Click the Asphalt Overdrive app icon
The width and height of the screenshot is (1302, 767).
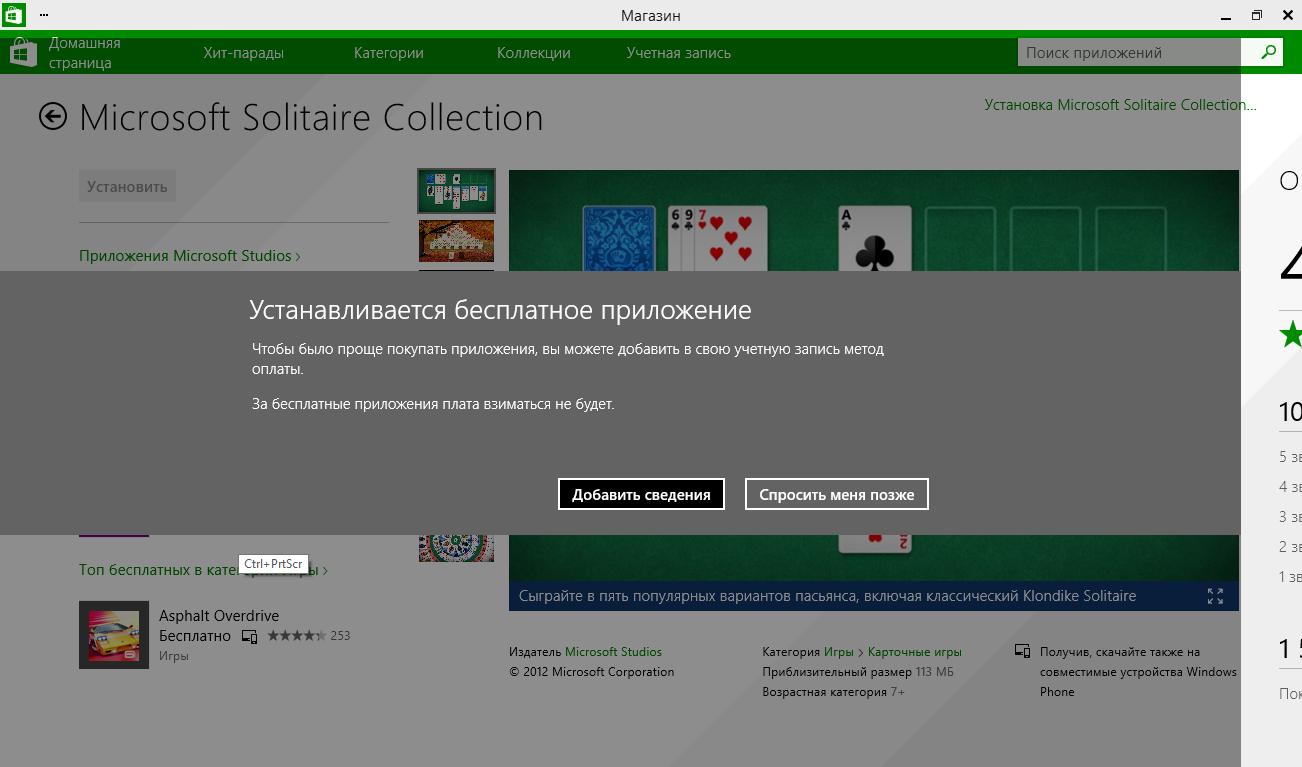[x=114, y=635]
